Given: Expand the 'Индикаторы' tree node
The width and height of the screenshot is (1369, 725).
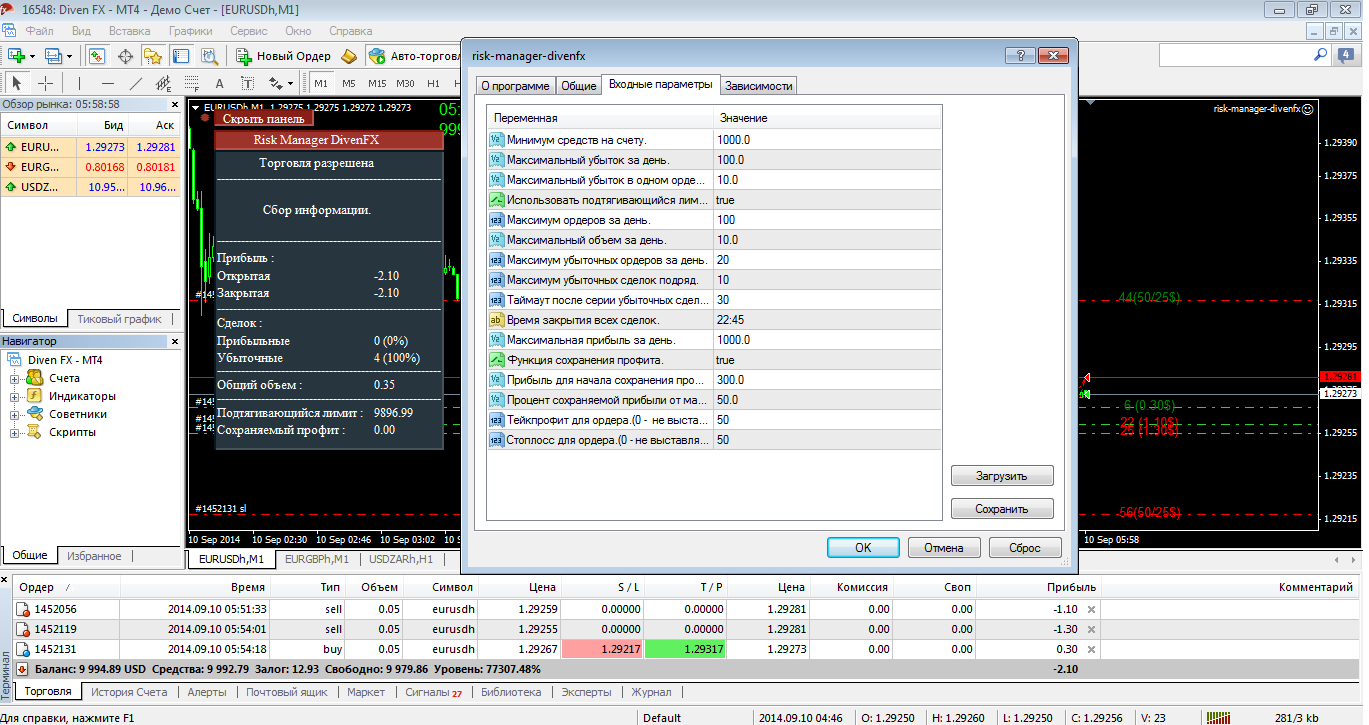Looking at the screenshot, I should 15,397.
